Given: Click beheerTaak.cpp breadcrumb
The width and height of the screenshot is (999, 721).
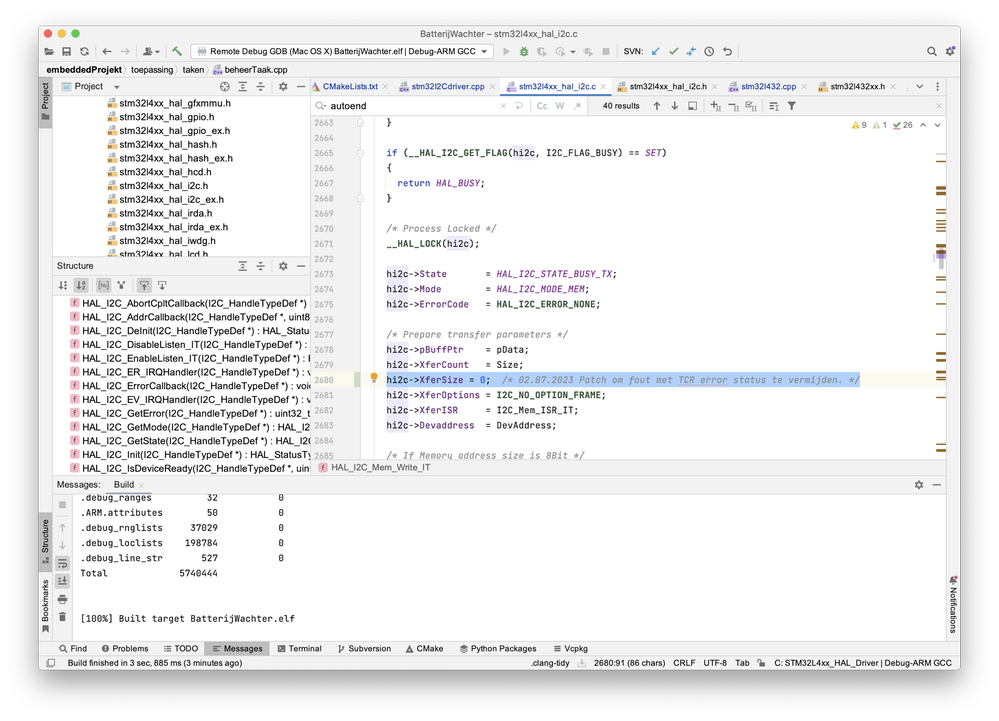Looking at the screenshot, I should click(x=250, y=69).
